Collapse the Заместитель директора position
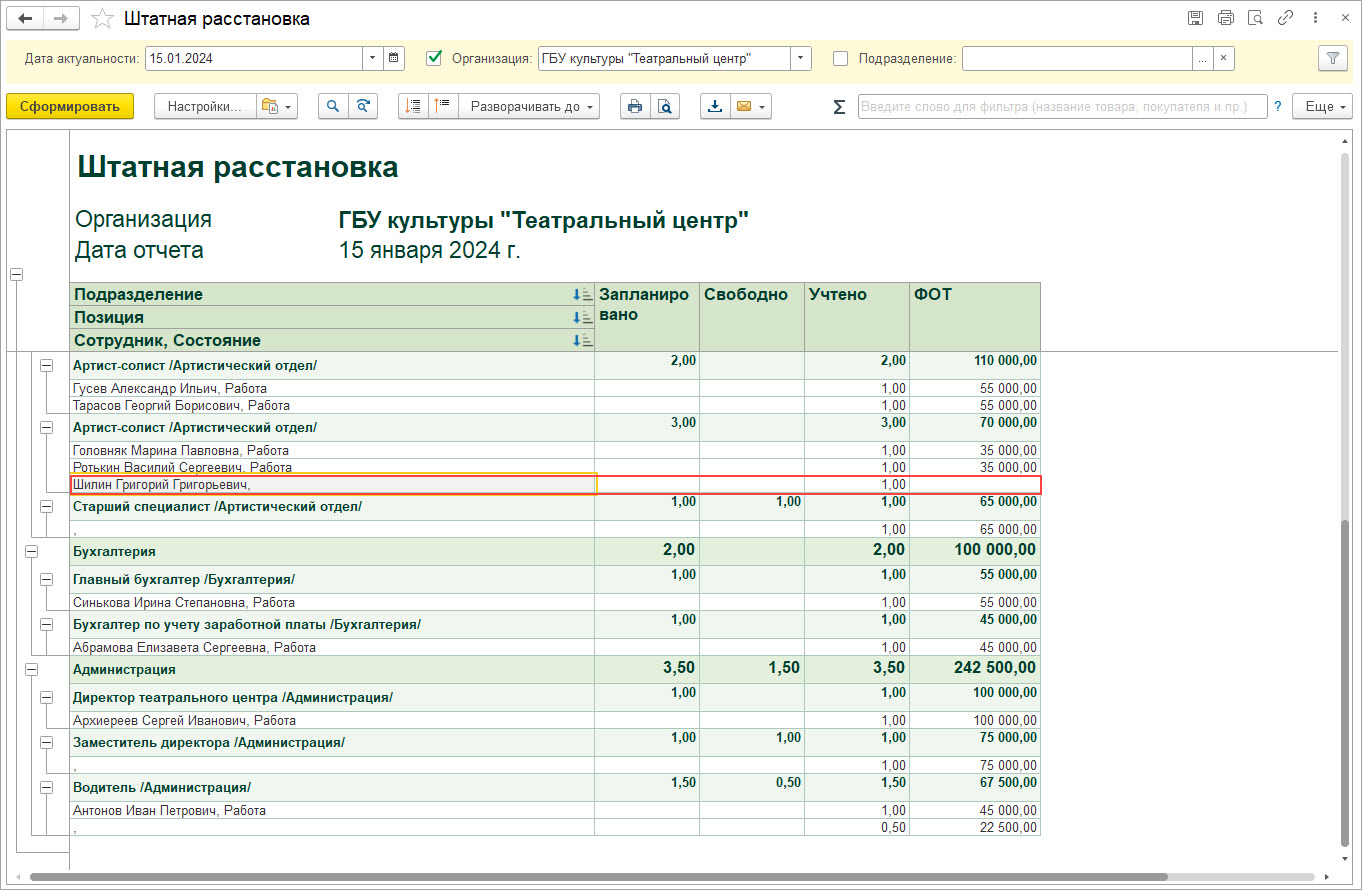 pyautogui.click(x=46, y=742)
